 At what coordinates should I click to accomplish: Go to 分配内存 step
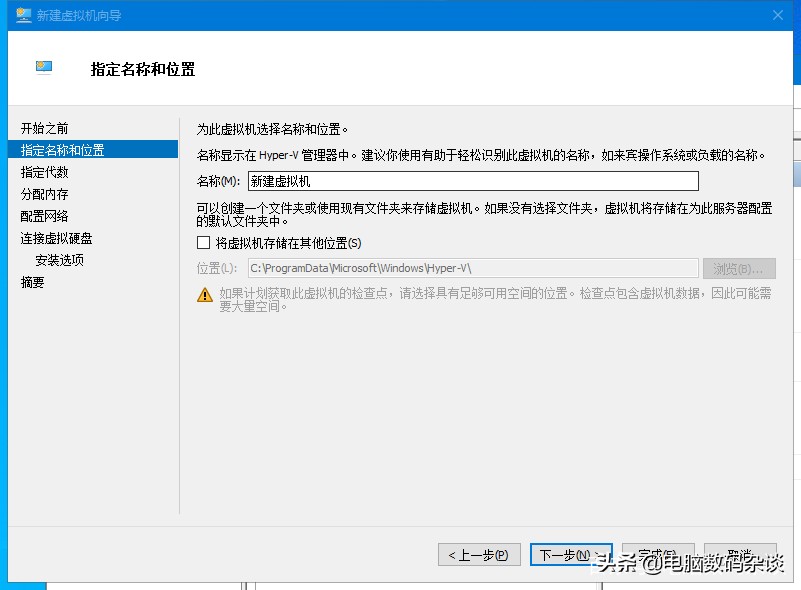(x=45, y=191)
